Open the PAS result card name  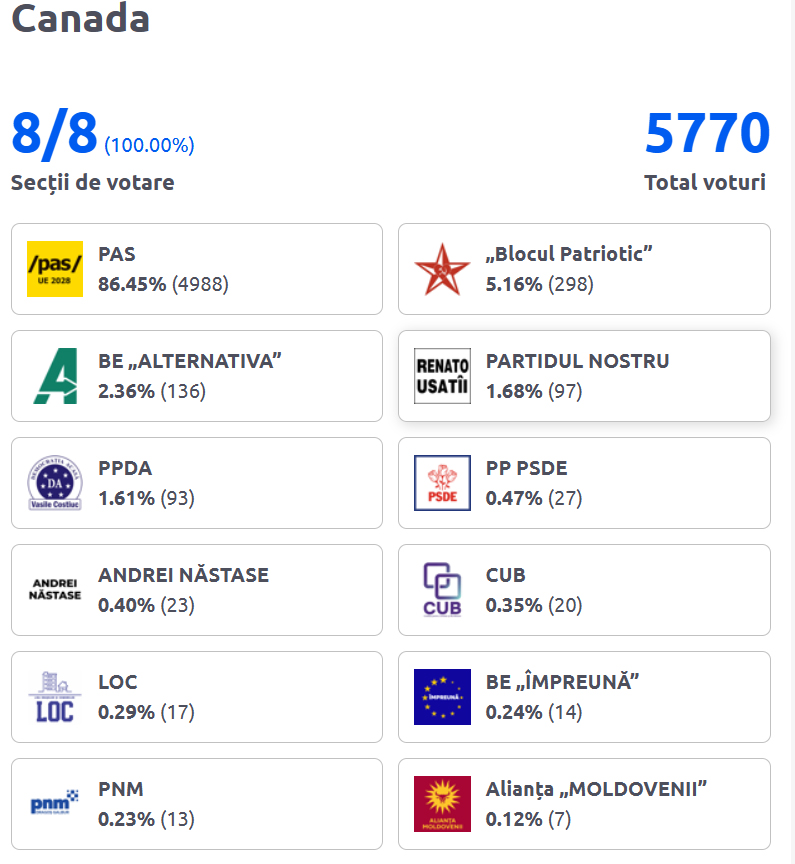point(117,254)
